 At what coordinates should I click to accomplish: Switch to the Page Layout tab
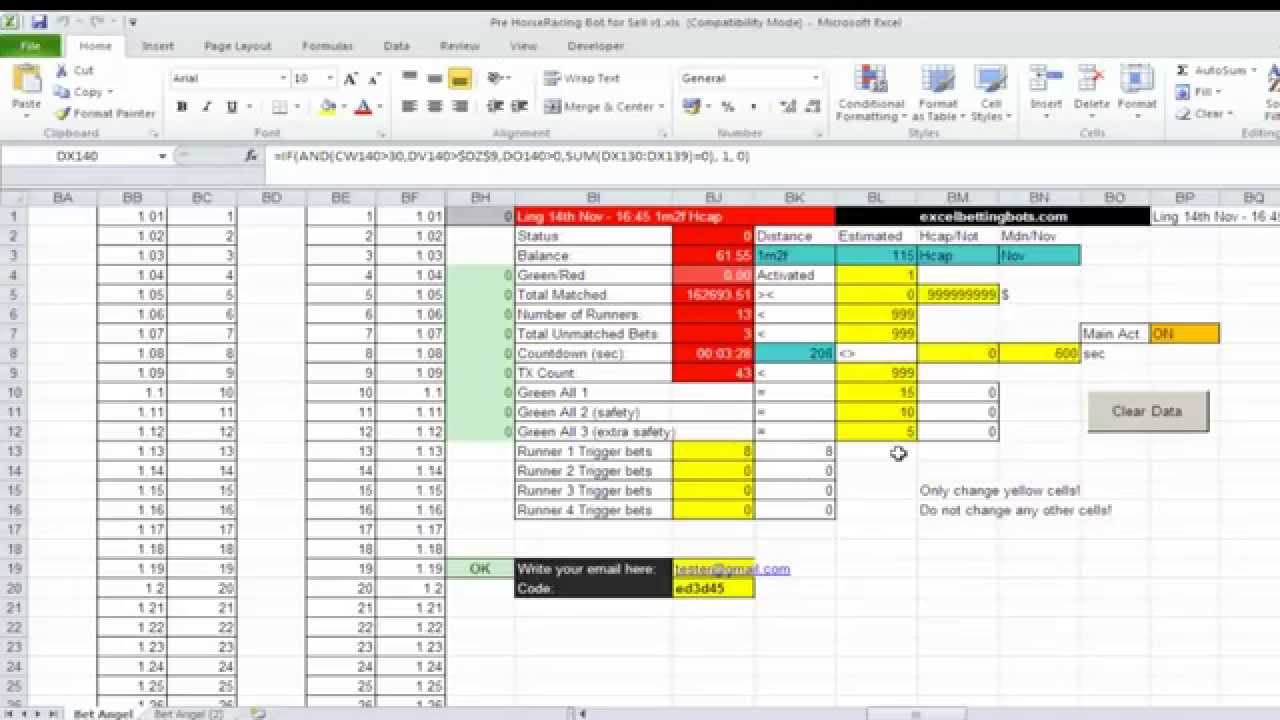[x=238, y=46]
